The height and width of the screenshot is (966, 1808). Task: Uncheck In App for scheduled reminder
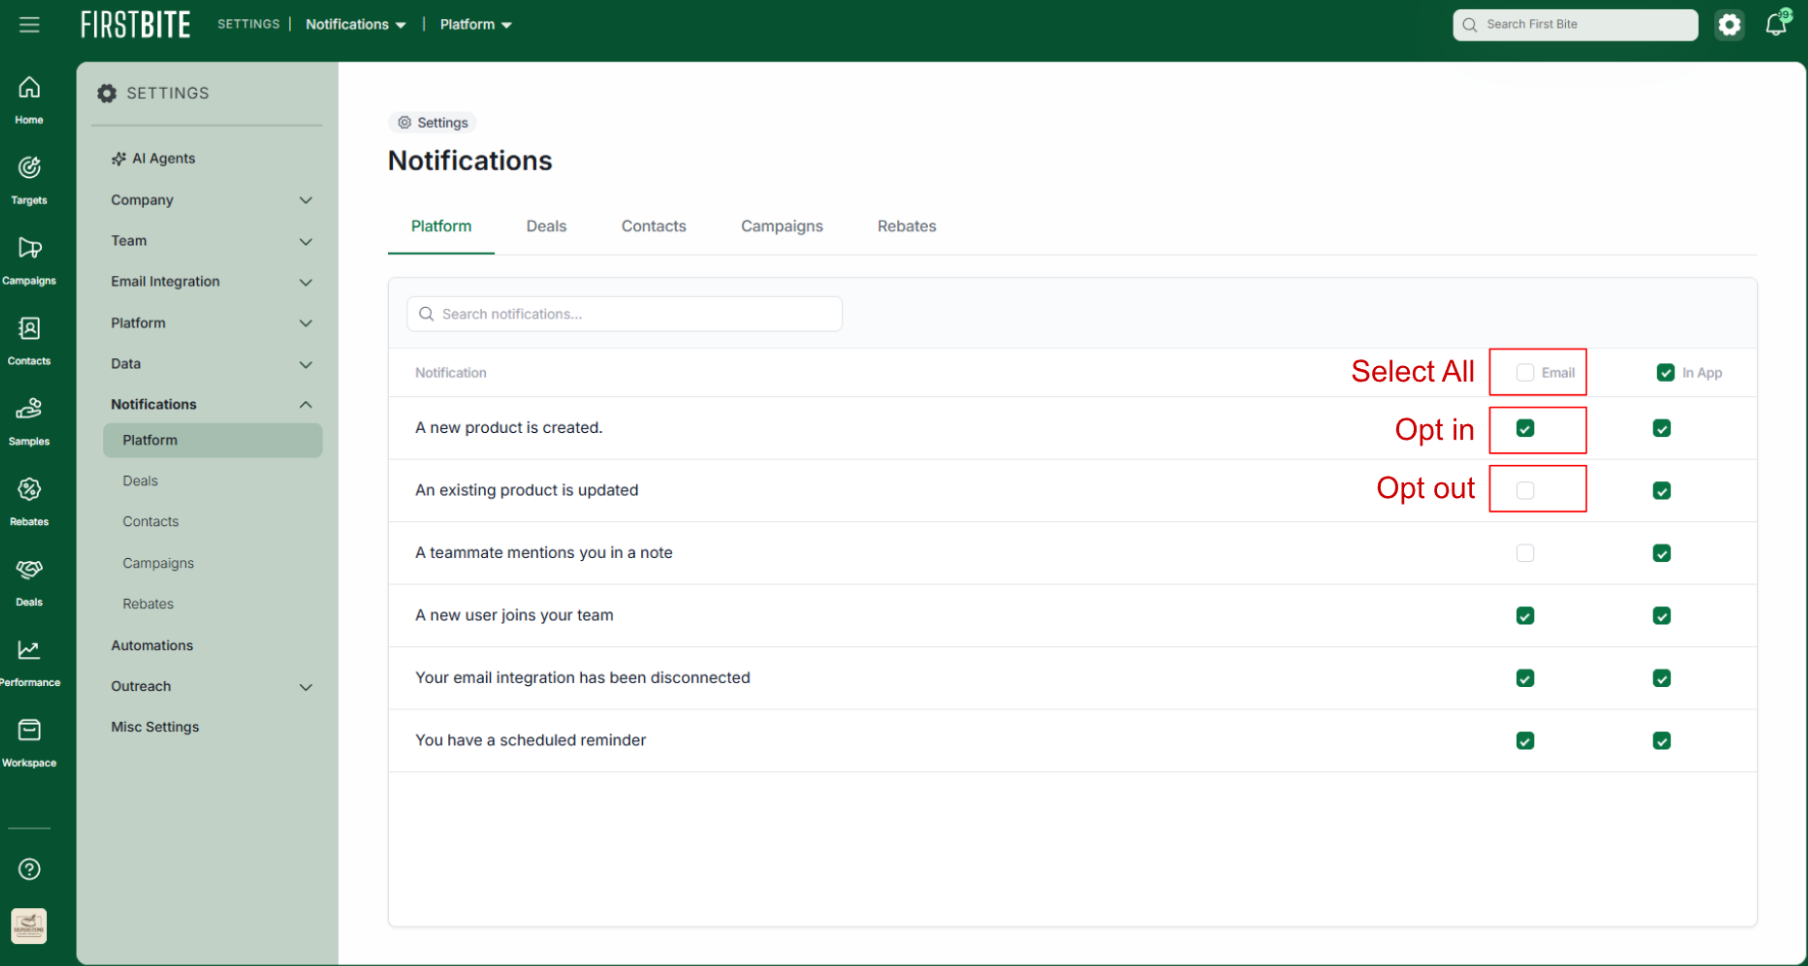tap(1662, 740)
